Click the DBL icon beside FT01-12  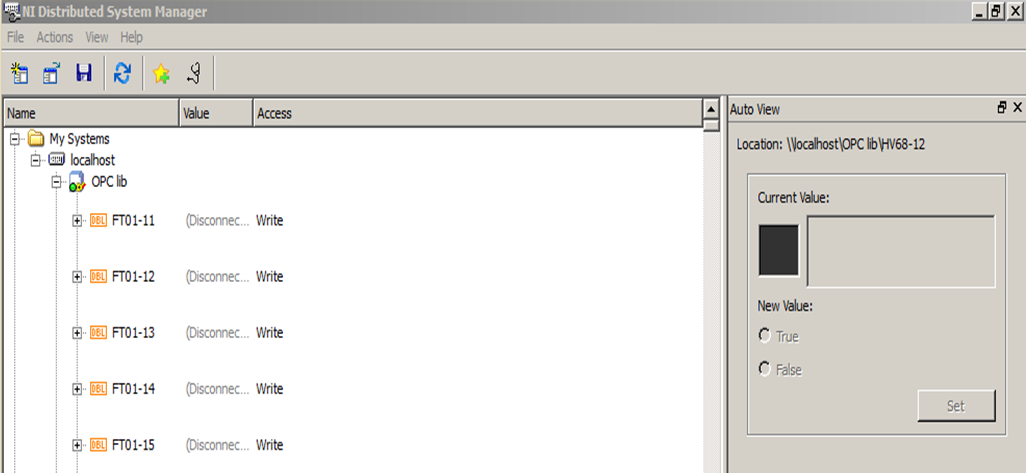pos(98,277)
